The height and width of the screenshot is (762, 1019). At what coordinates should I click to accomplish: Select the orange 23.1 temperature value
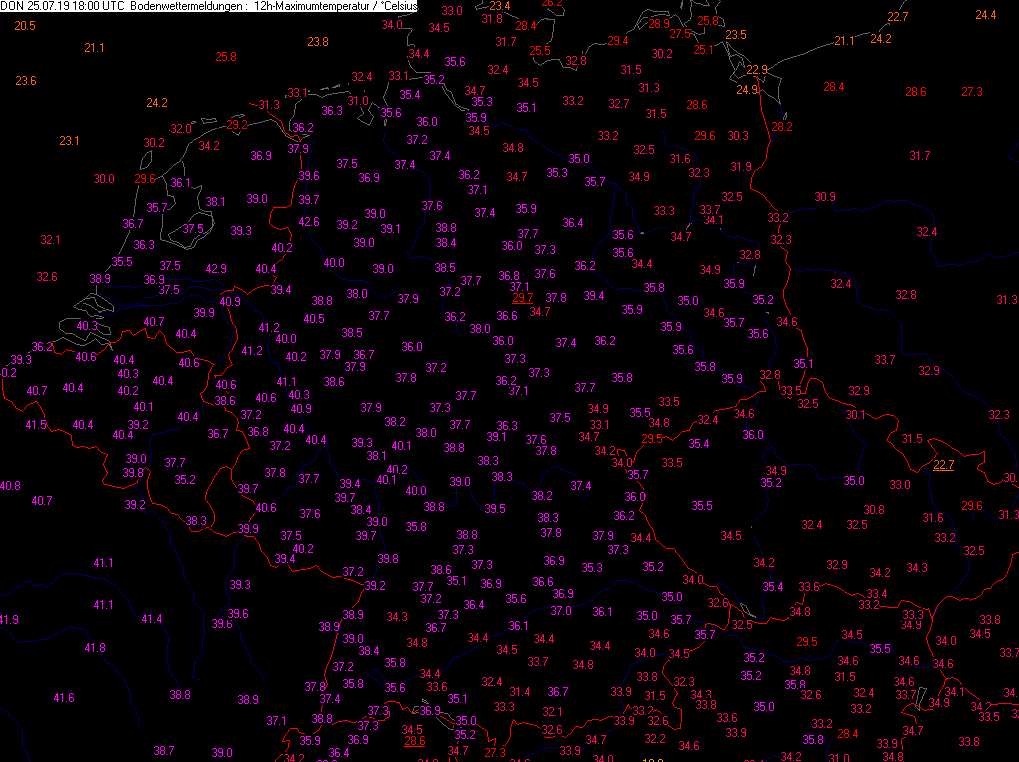coord(69,141)
